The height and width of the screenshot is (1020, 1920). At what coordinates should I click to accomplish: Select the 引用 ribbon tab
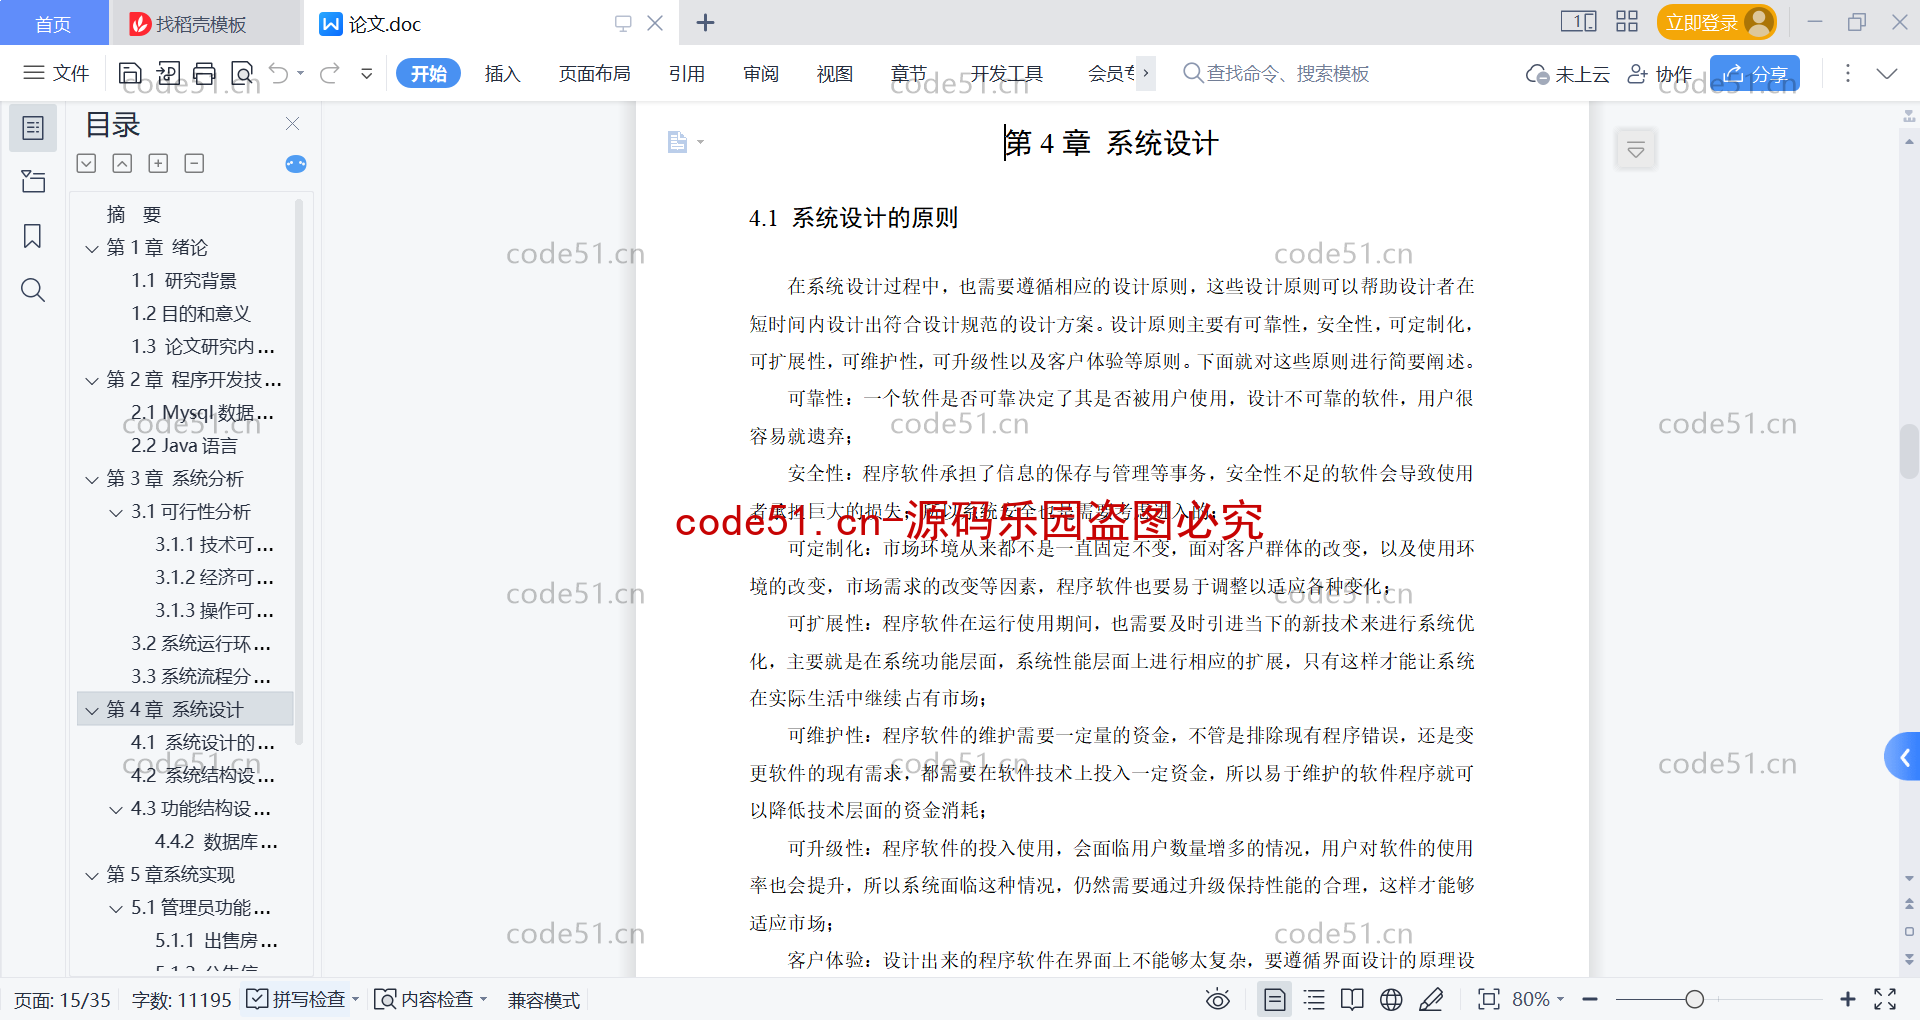(687, 74)
